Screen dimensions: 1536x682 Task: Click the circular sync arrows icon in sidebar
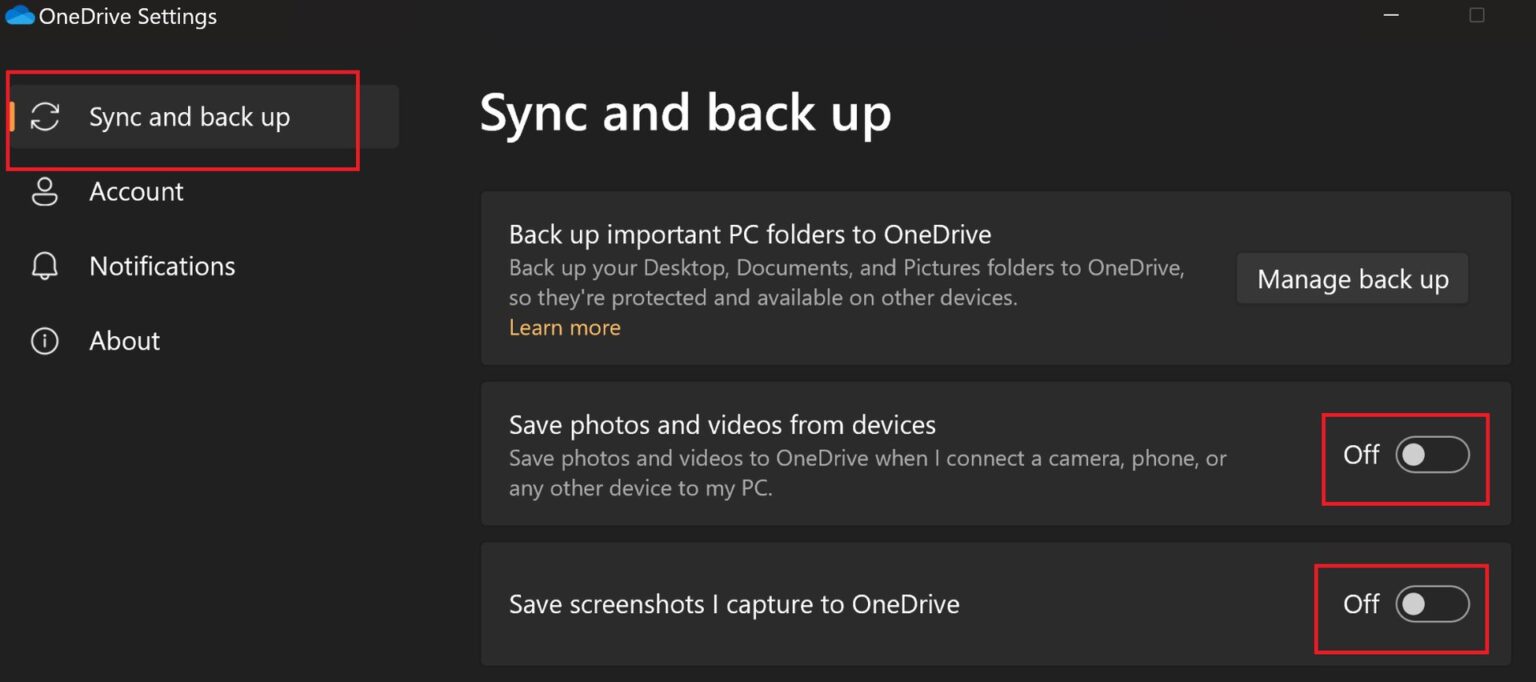(x=45, y=117)
